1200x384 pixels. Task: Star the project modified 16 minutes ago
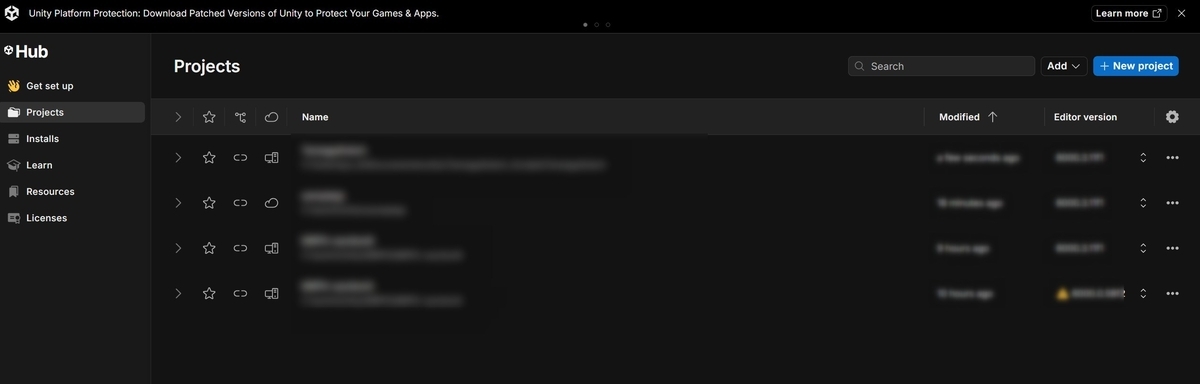[x=209, y=203]
